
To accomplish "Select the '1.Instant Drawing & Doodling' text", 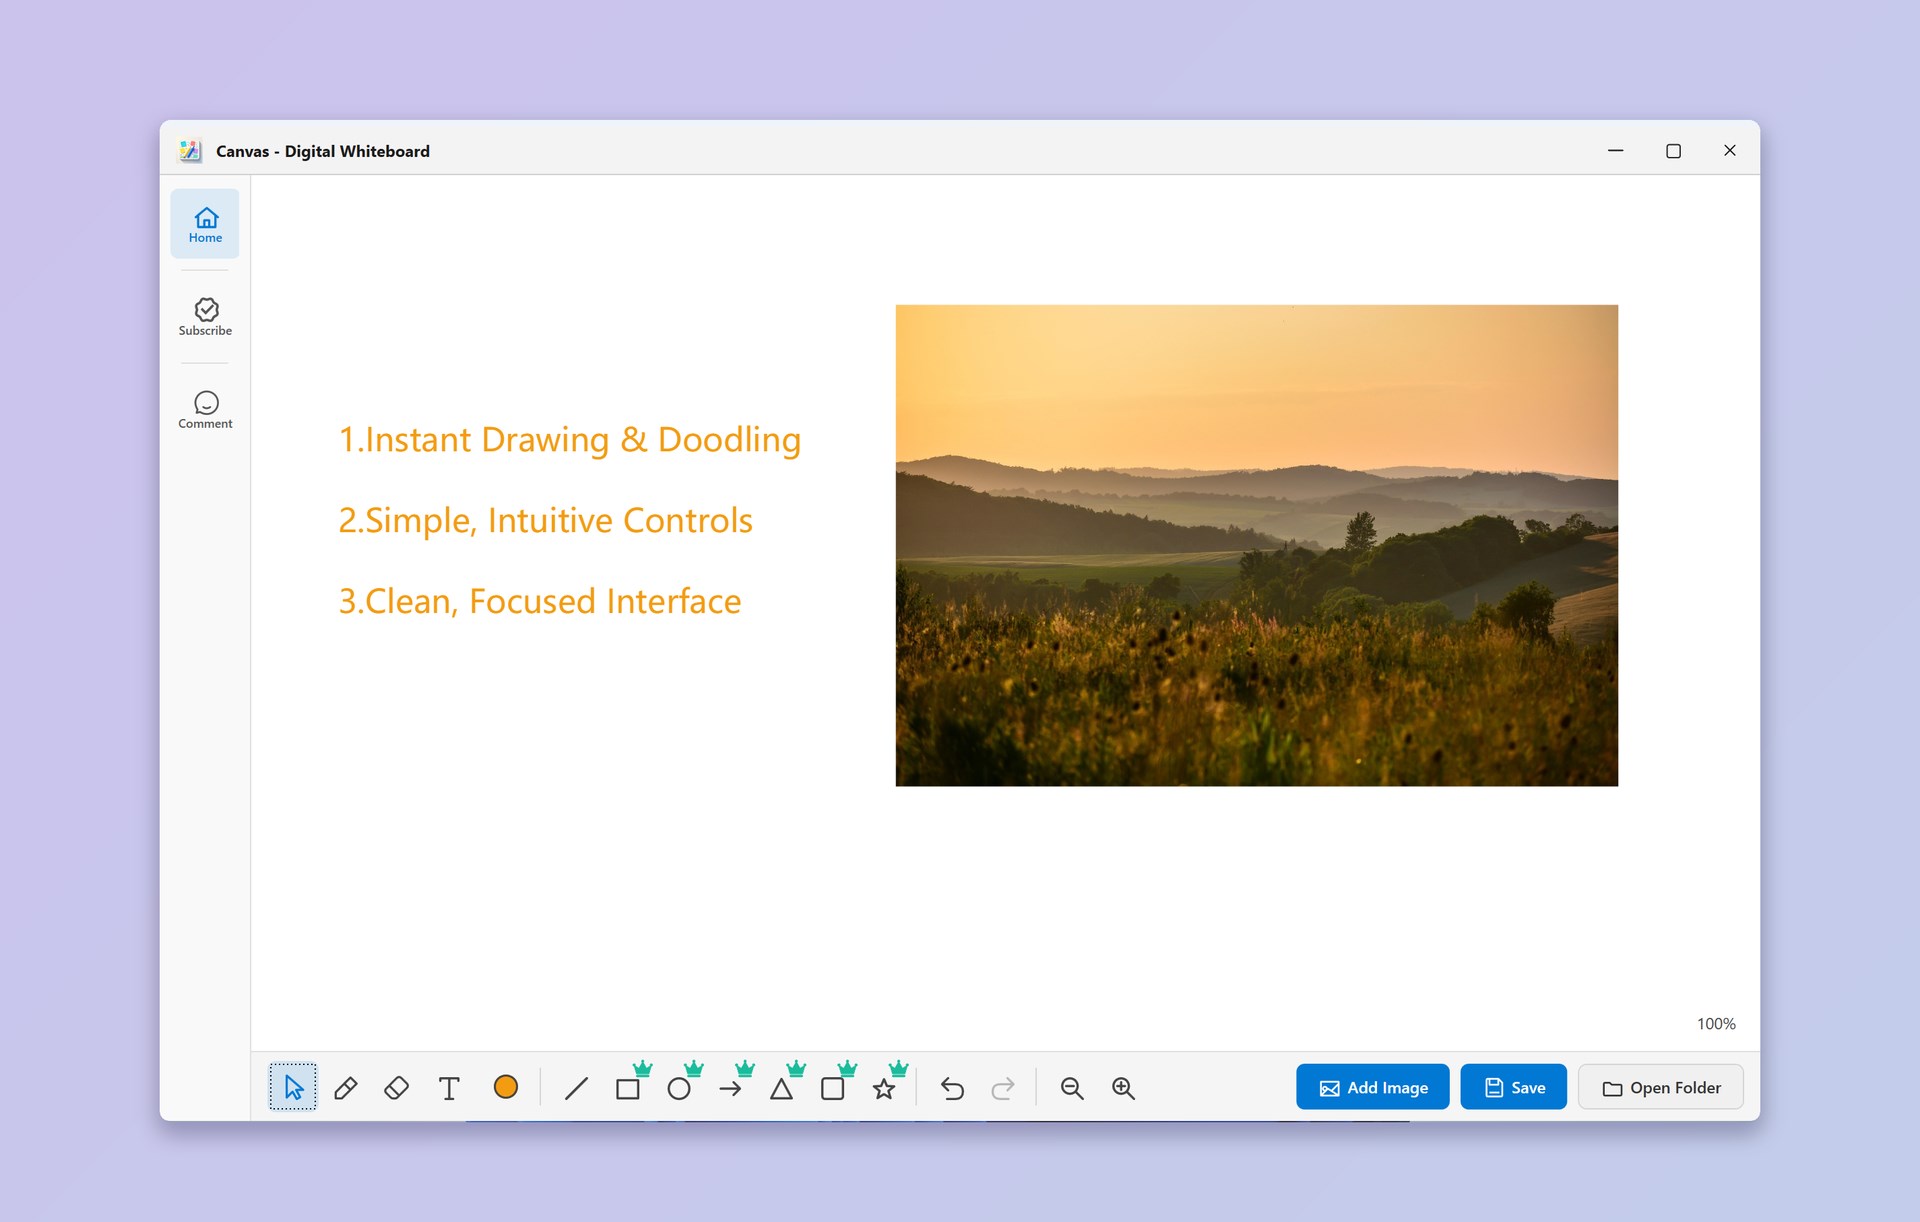I will pos(569,440).
